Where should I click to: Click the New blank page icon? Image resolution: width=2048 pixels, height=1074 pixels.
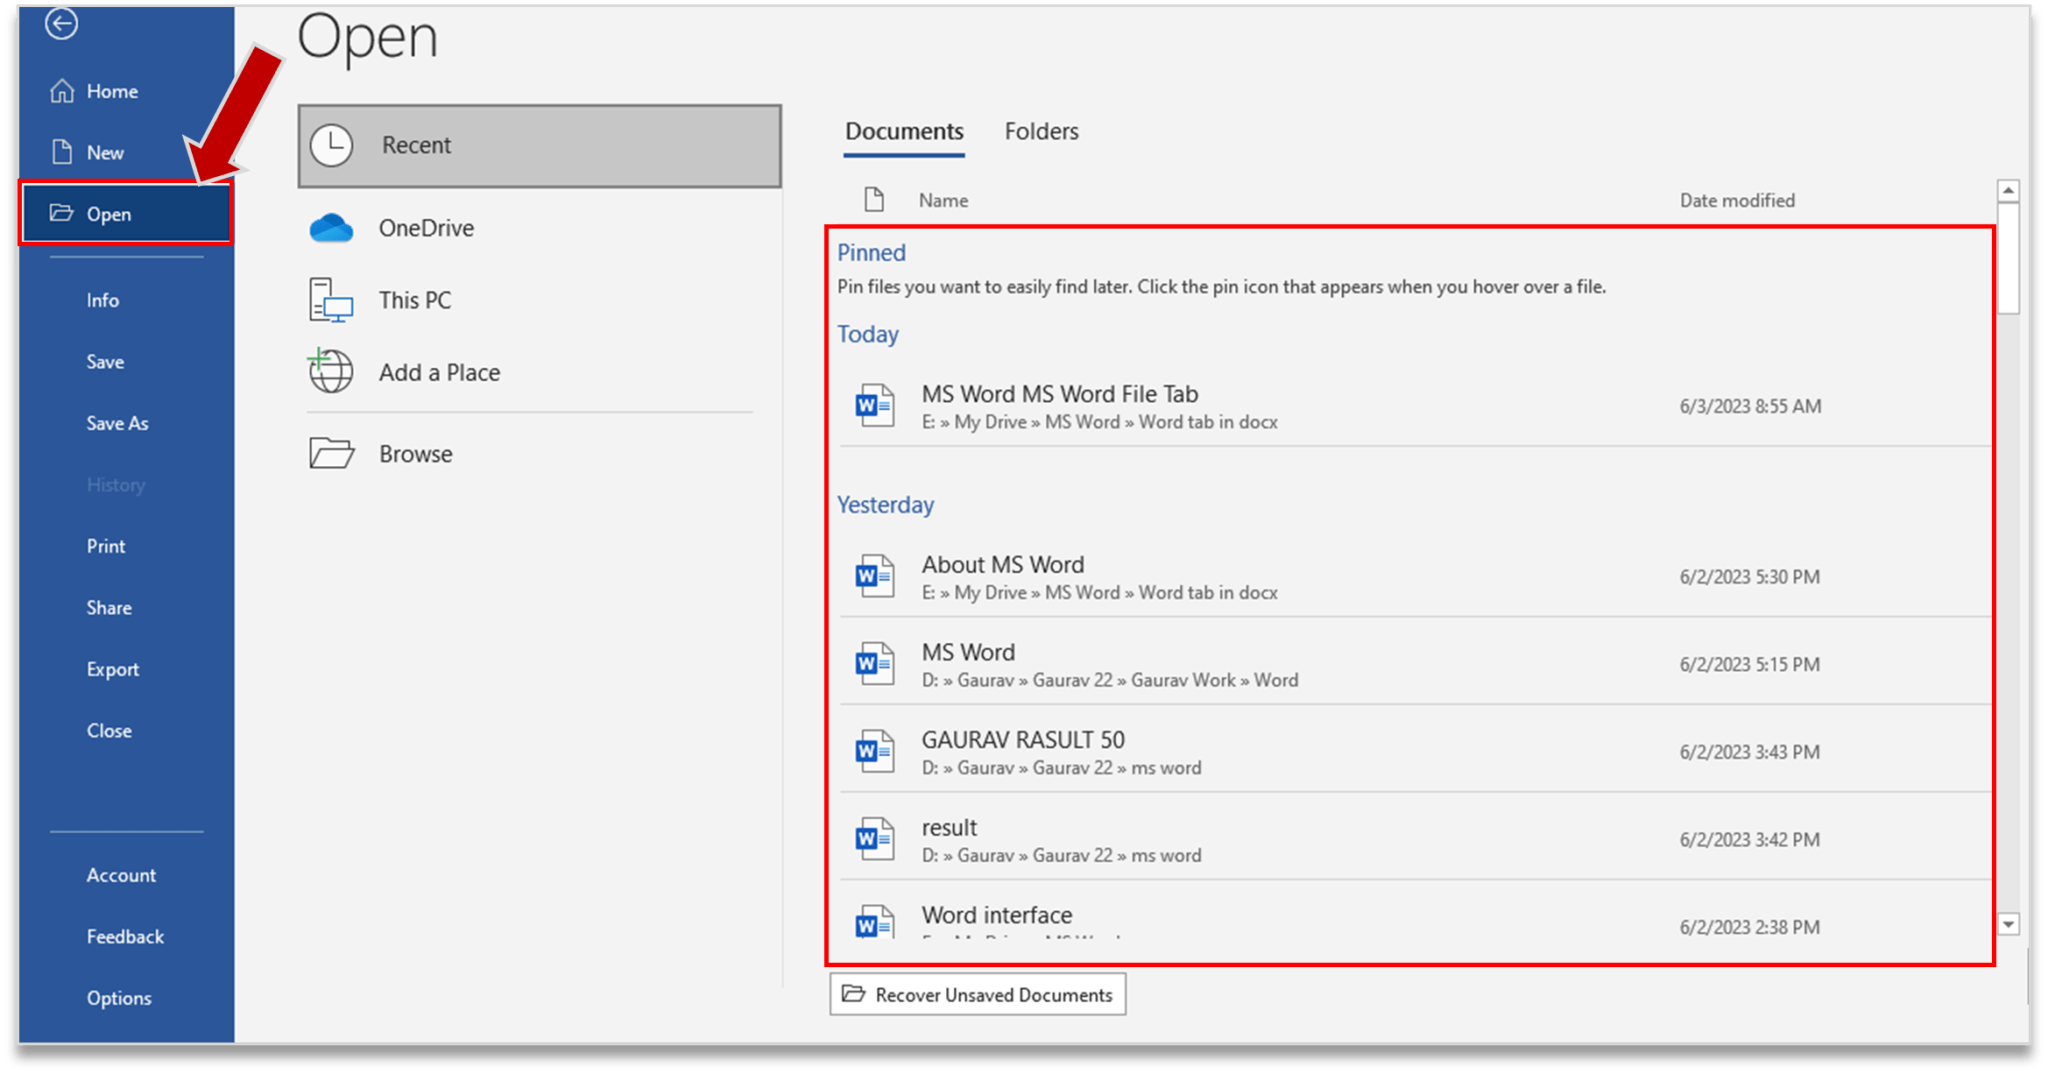(x=62, y=152)
